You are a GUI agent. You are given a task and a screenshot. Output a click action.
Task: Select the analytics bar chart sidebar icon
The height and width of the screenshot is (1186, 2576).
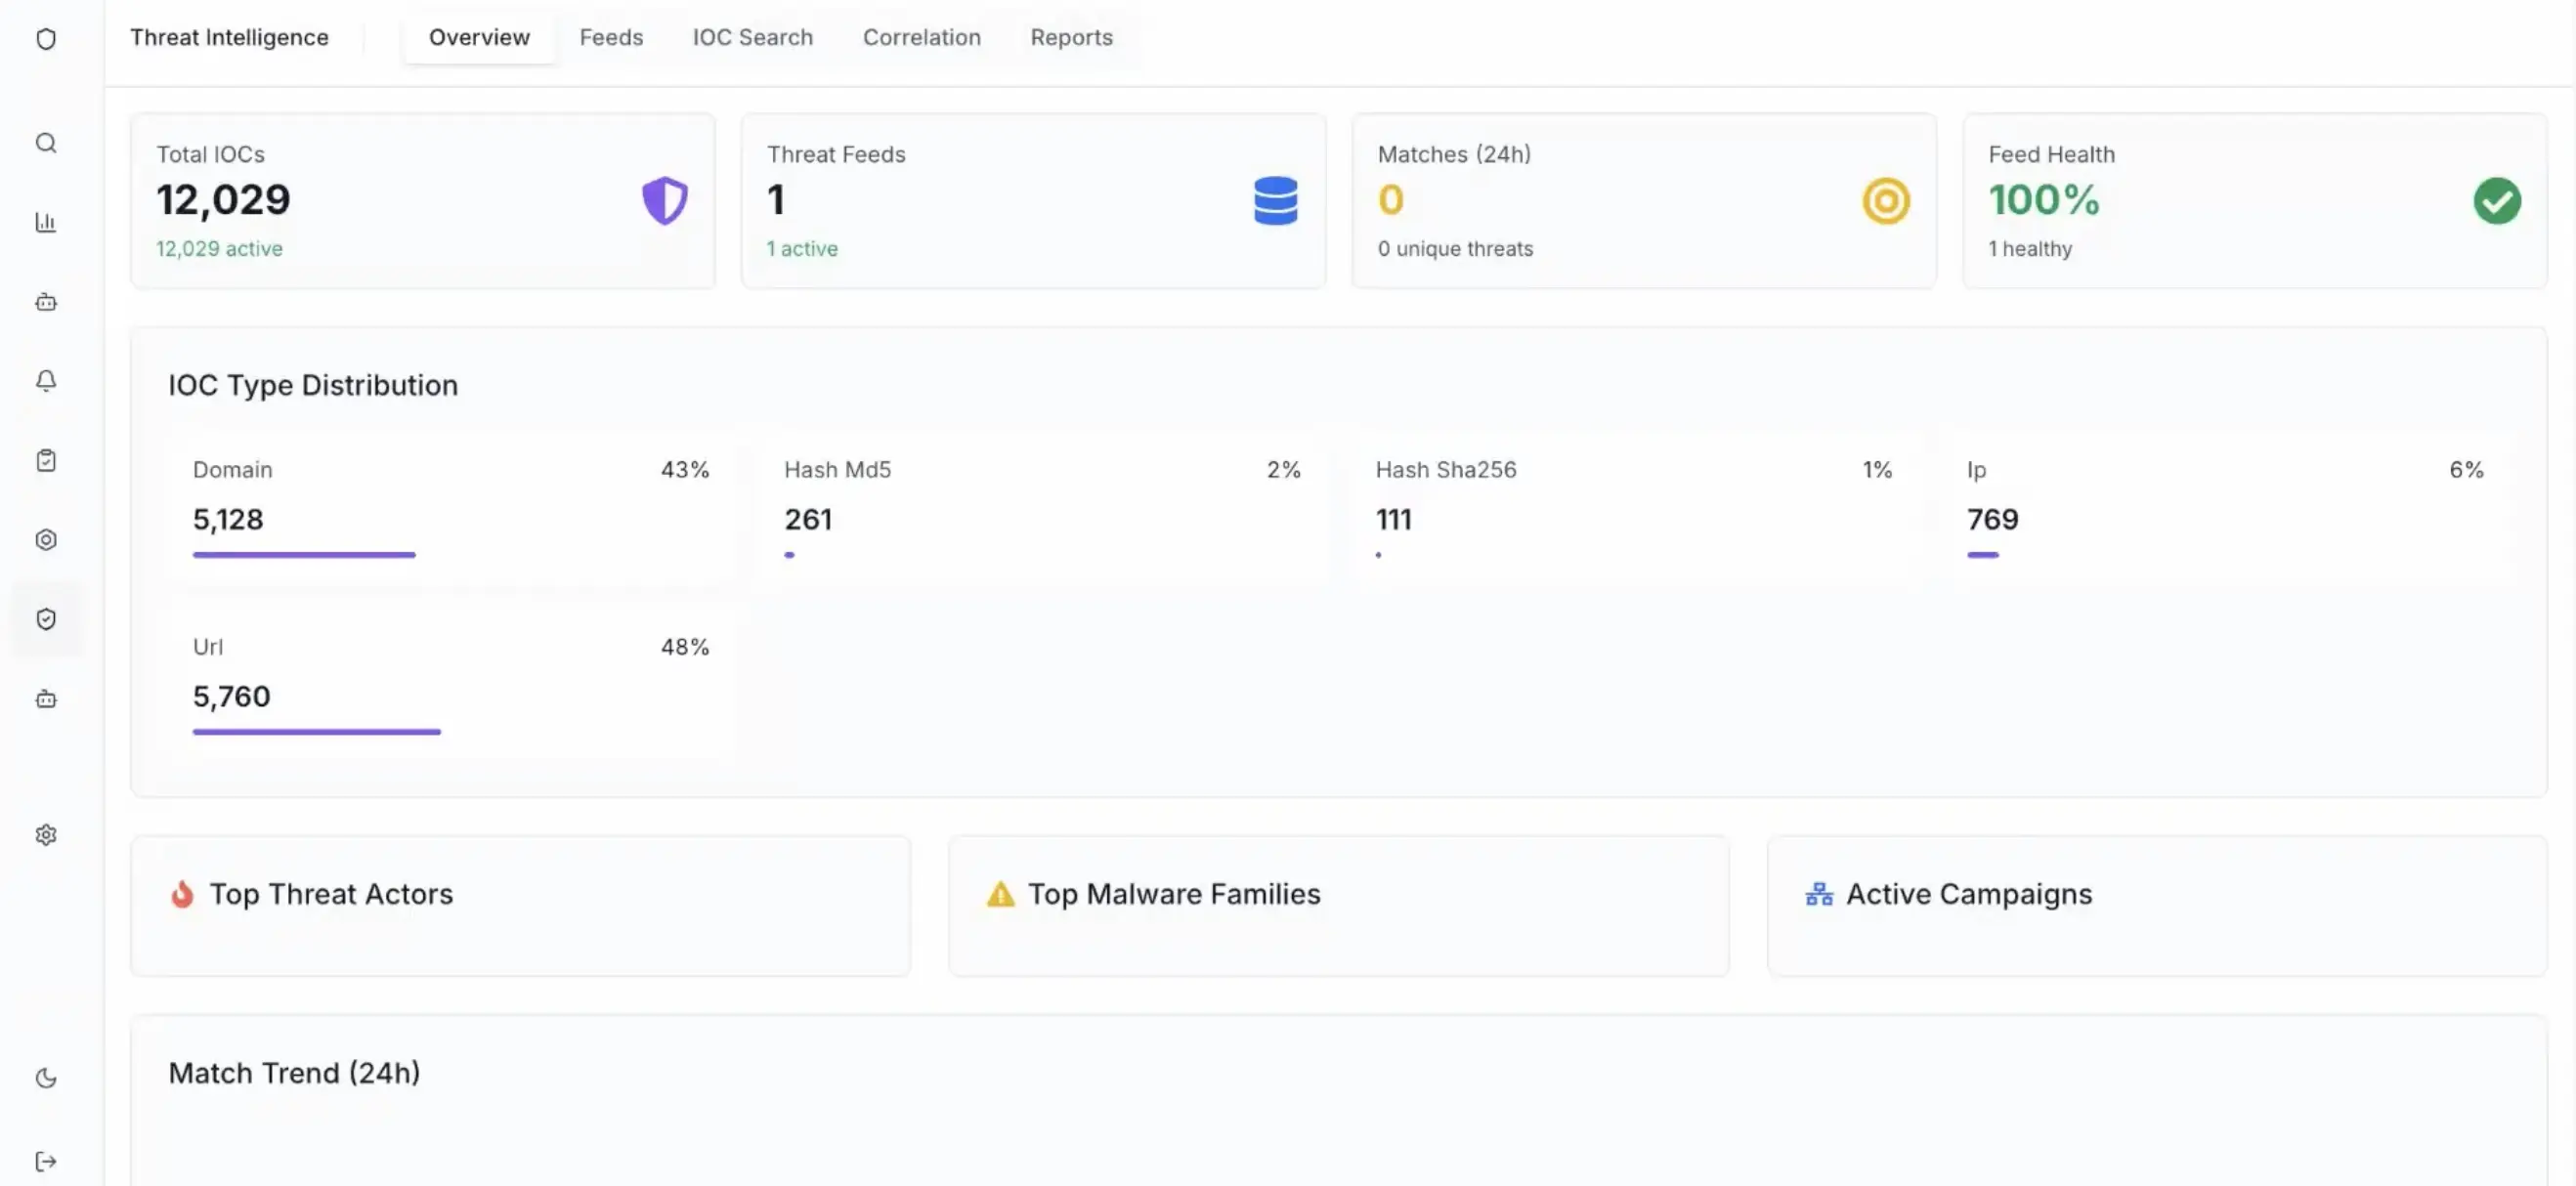pos(46,222)
